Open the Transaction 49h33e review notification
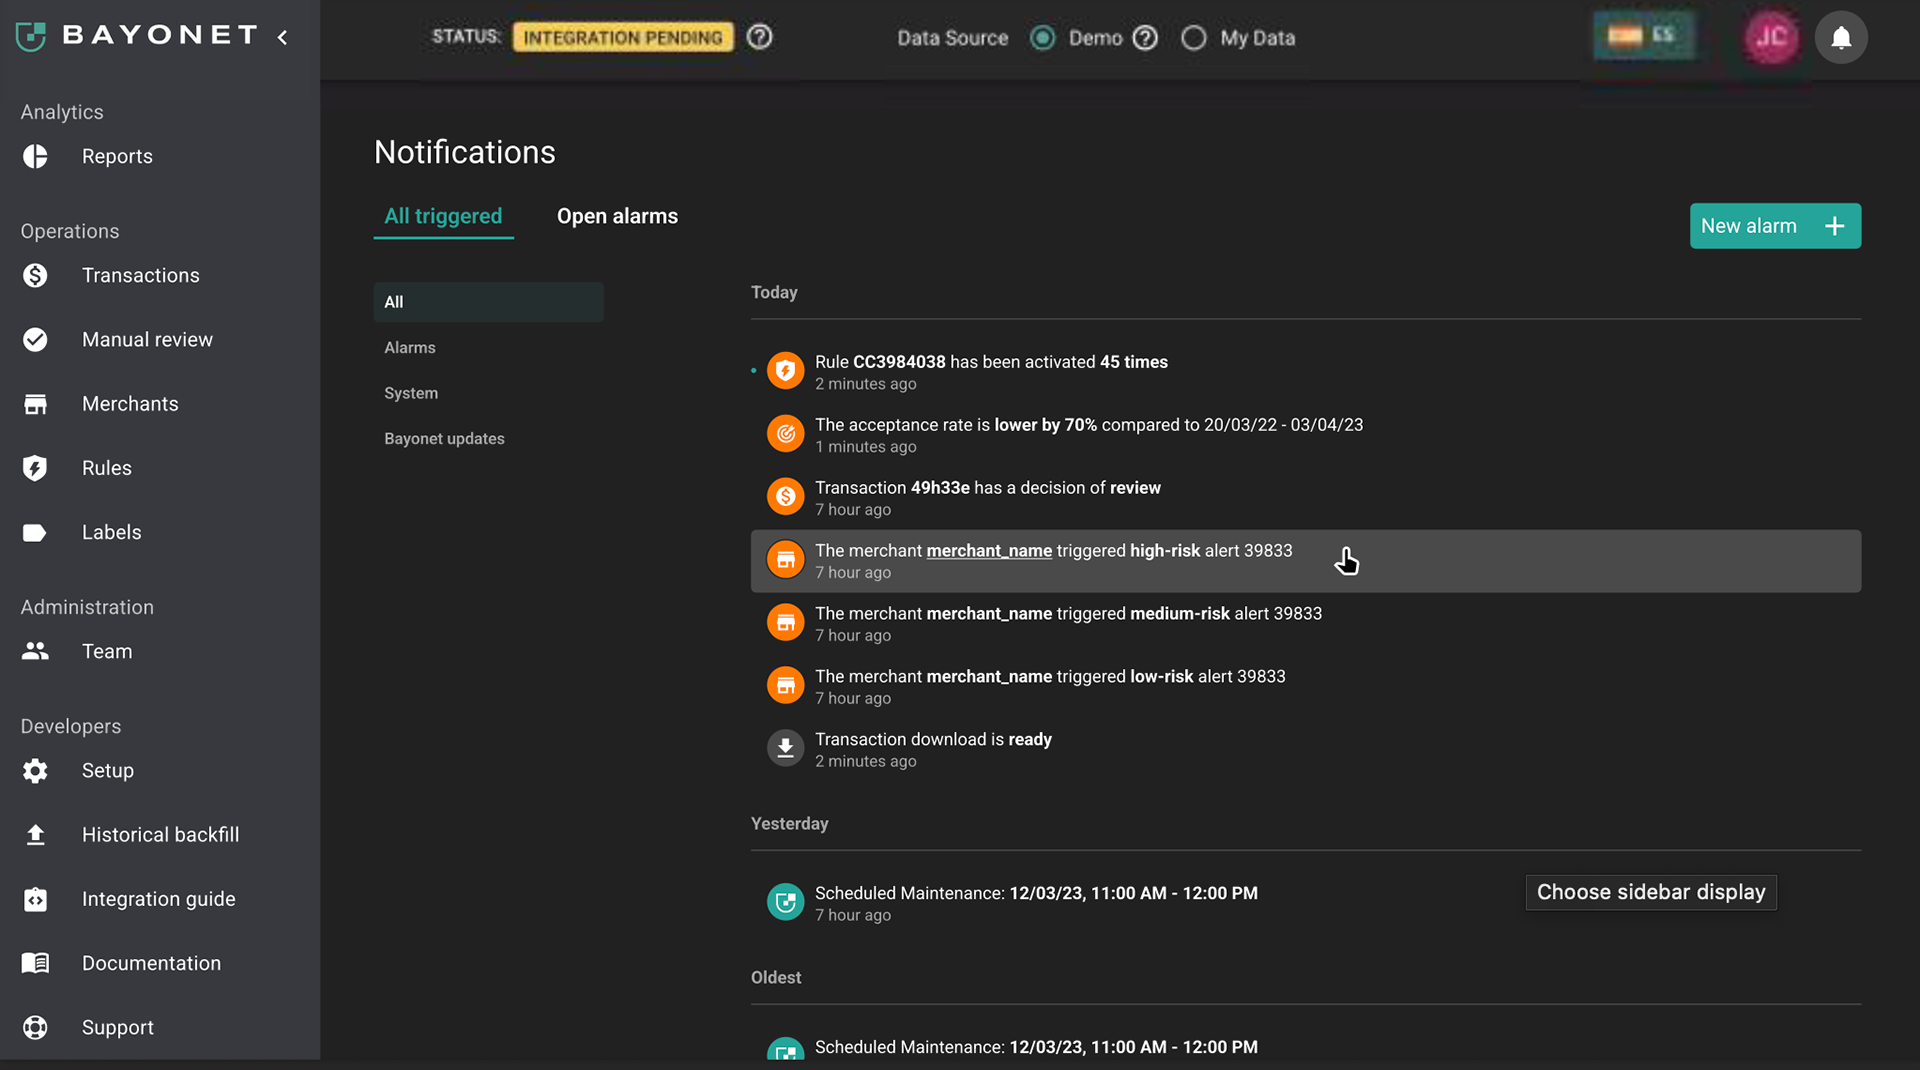Viewport: 1920px width, 1070px height. [1305, 498]
